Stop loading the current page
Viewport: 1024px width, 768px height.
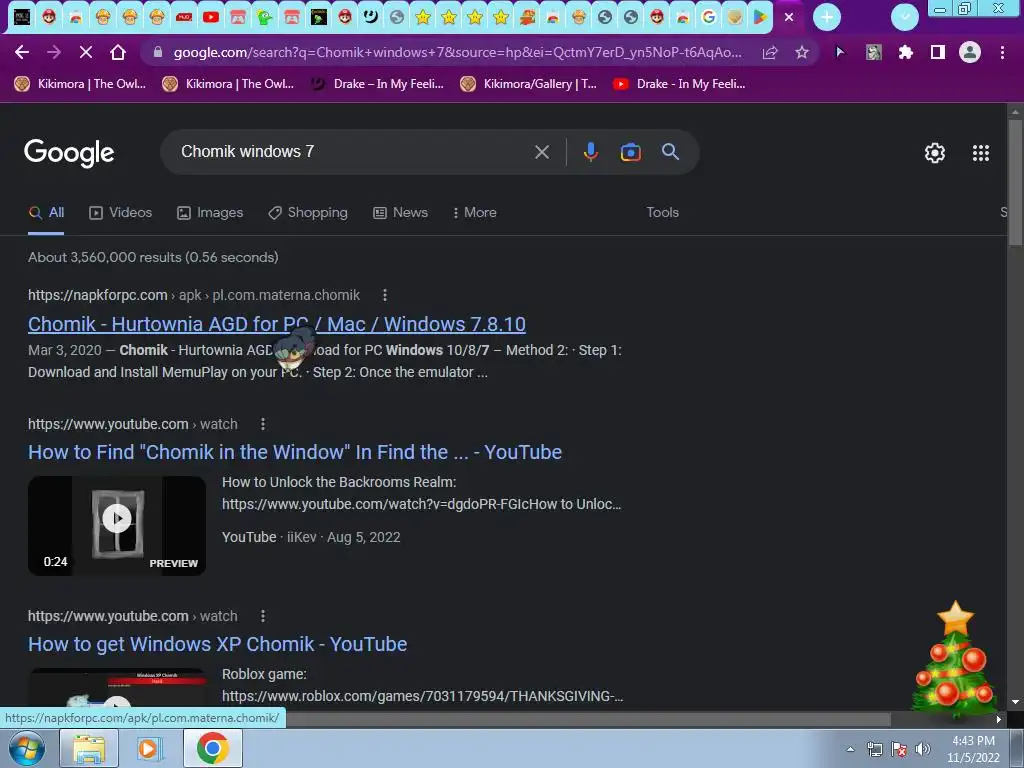86,52
